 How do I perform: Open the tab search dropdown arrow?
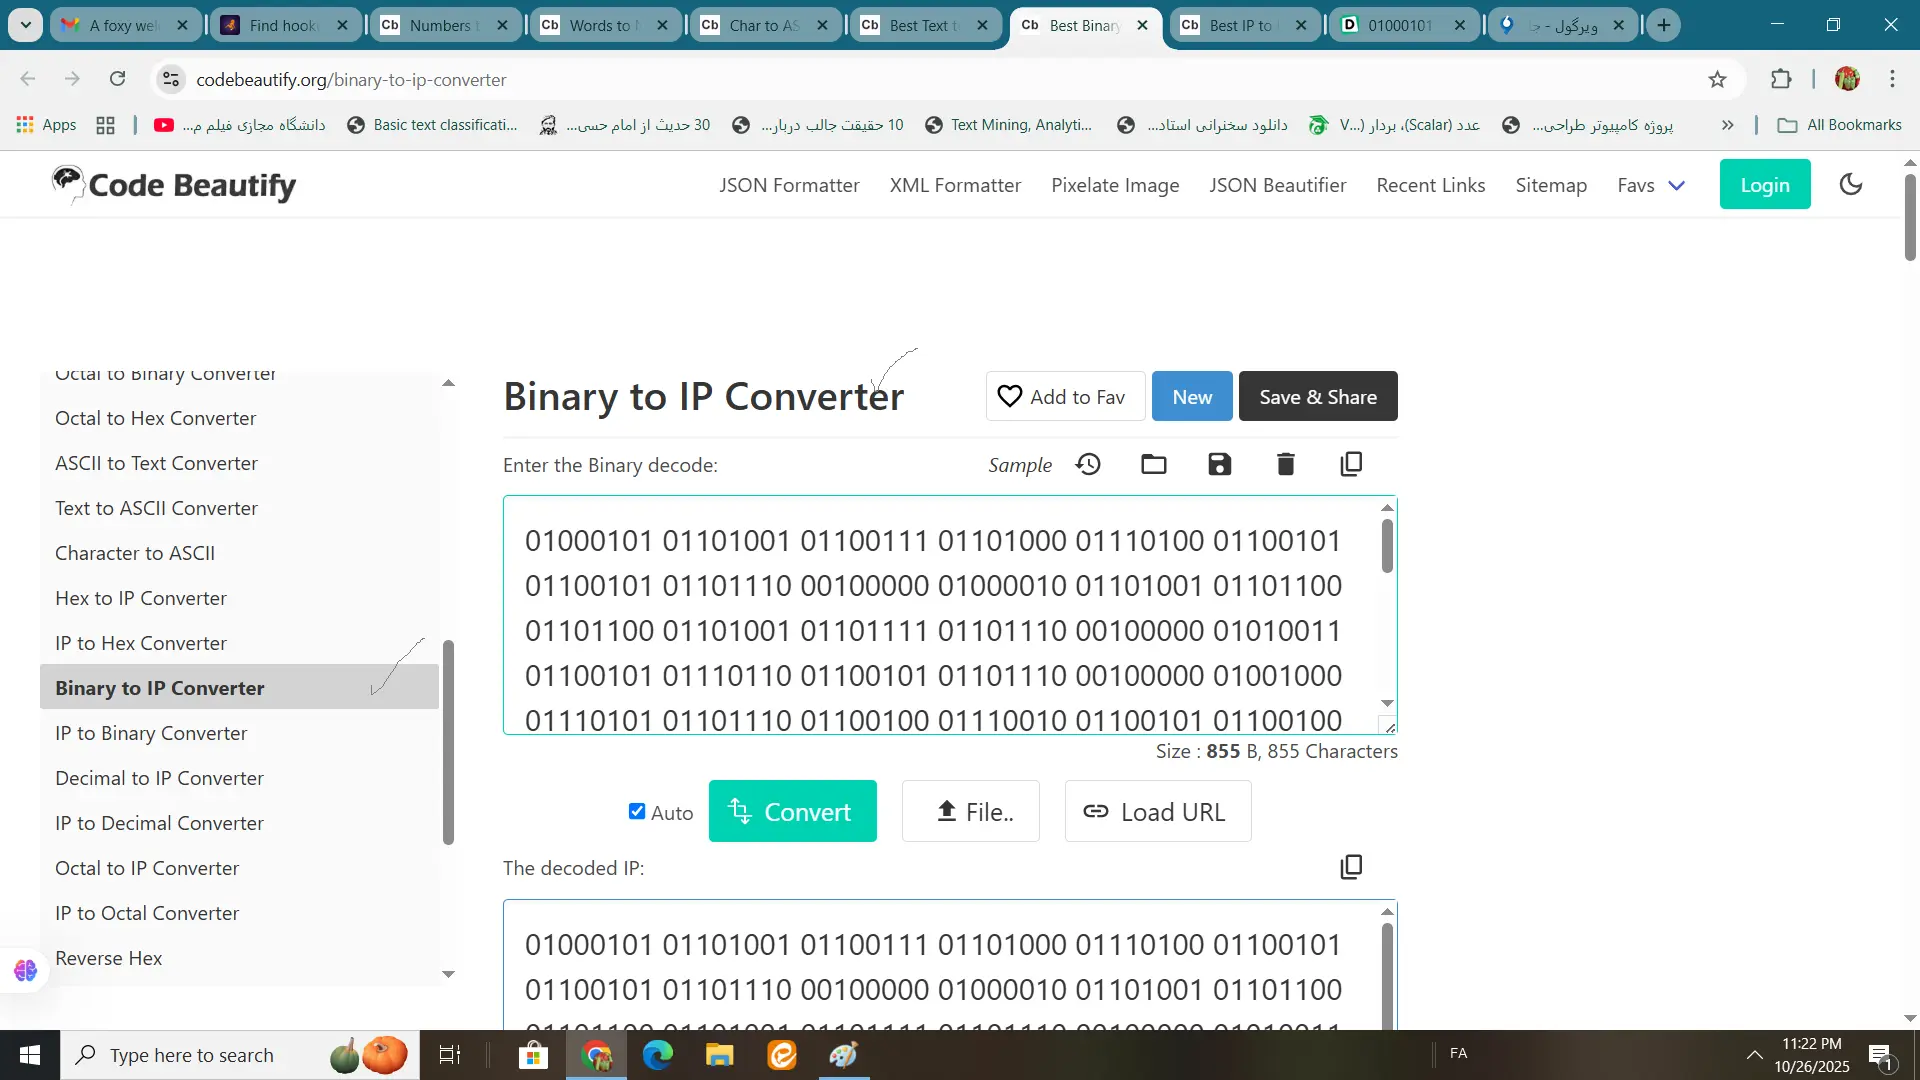(x=26, y=25)
